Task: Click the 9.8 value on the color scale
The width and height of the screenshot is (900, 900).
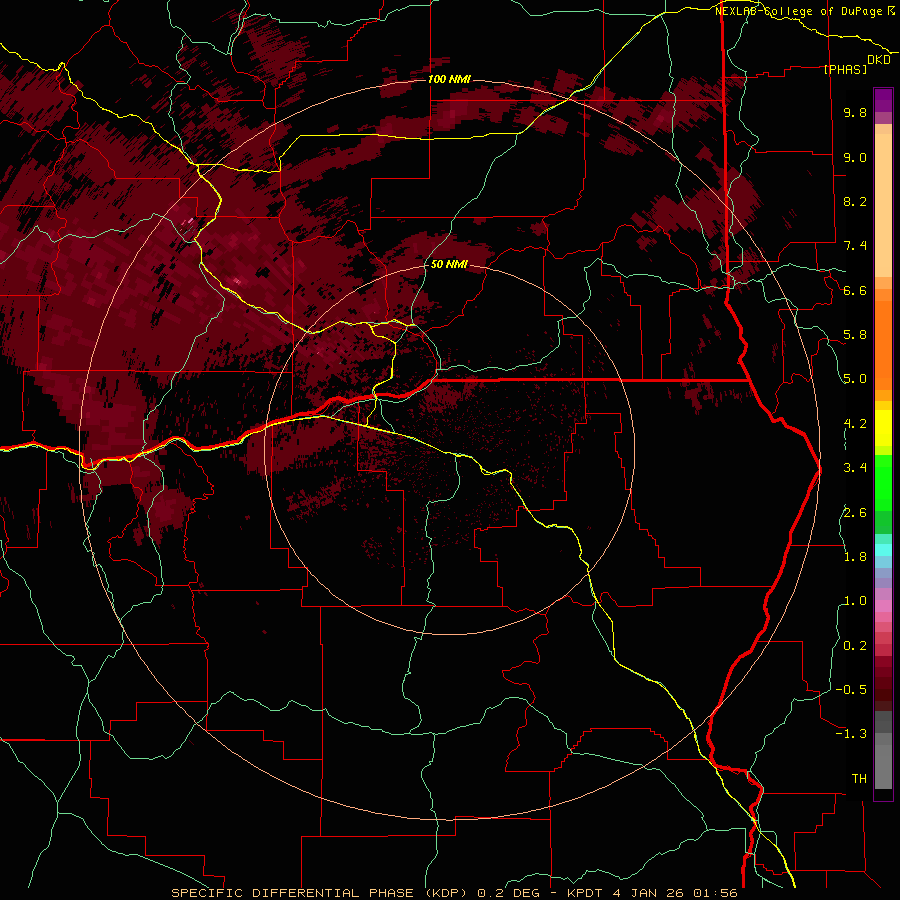Action: tap(855, 112)
